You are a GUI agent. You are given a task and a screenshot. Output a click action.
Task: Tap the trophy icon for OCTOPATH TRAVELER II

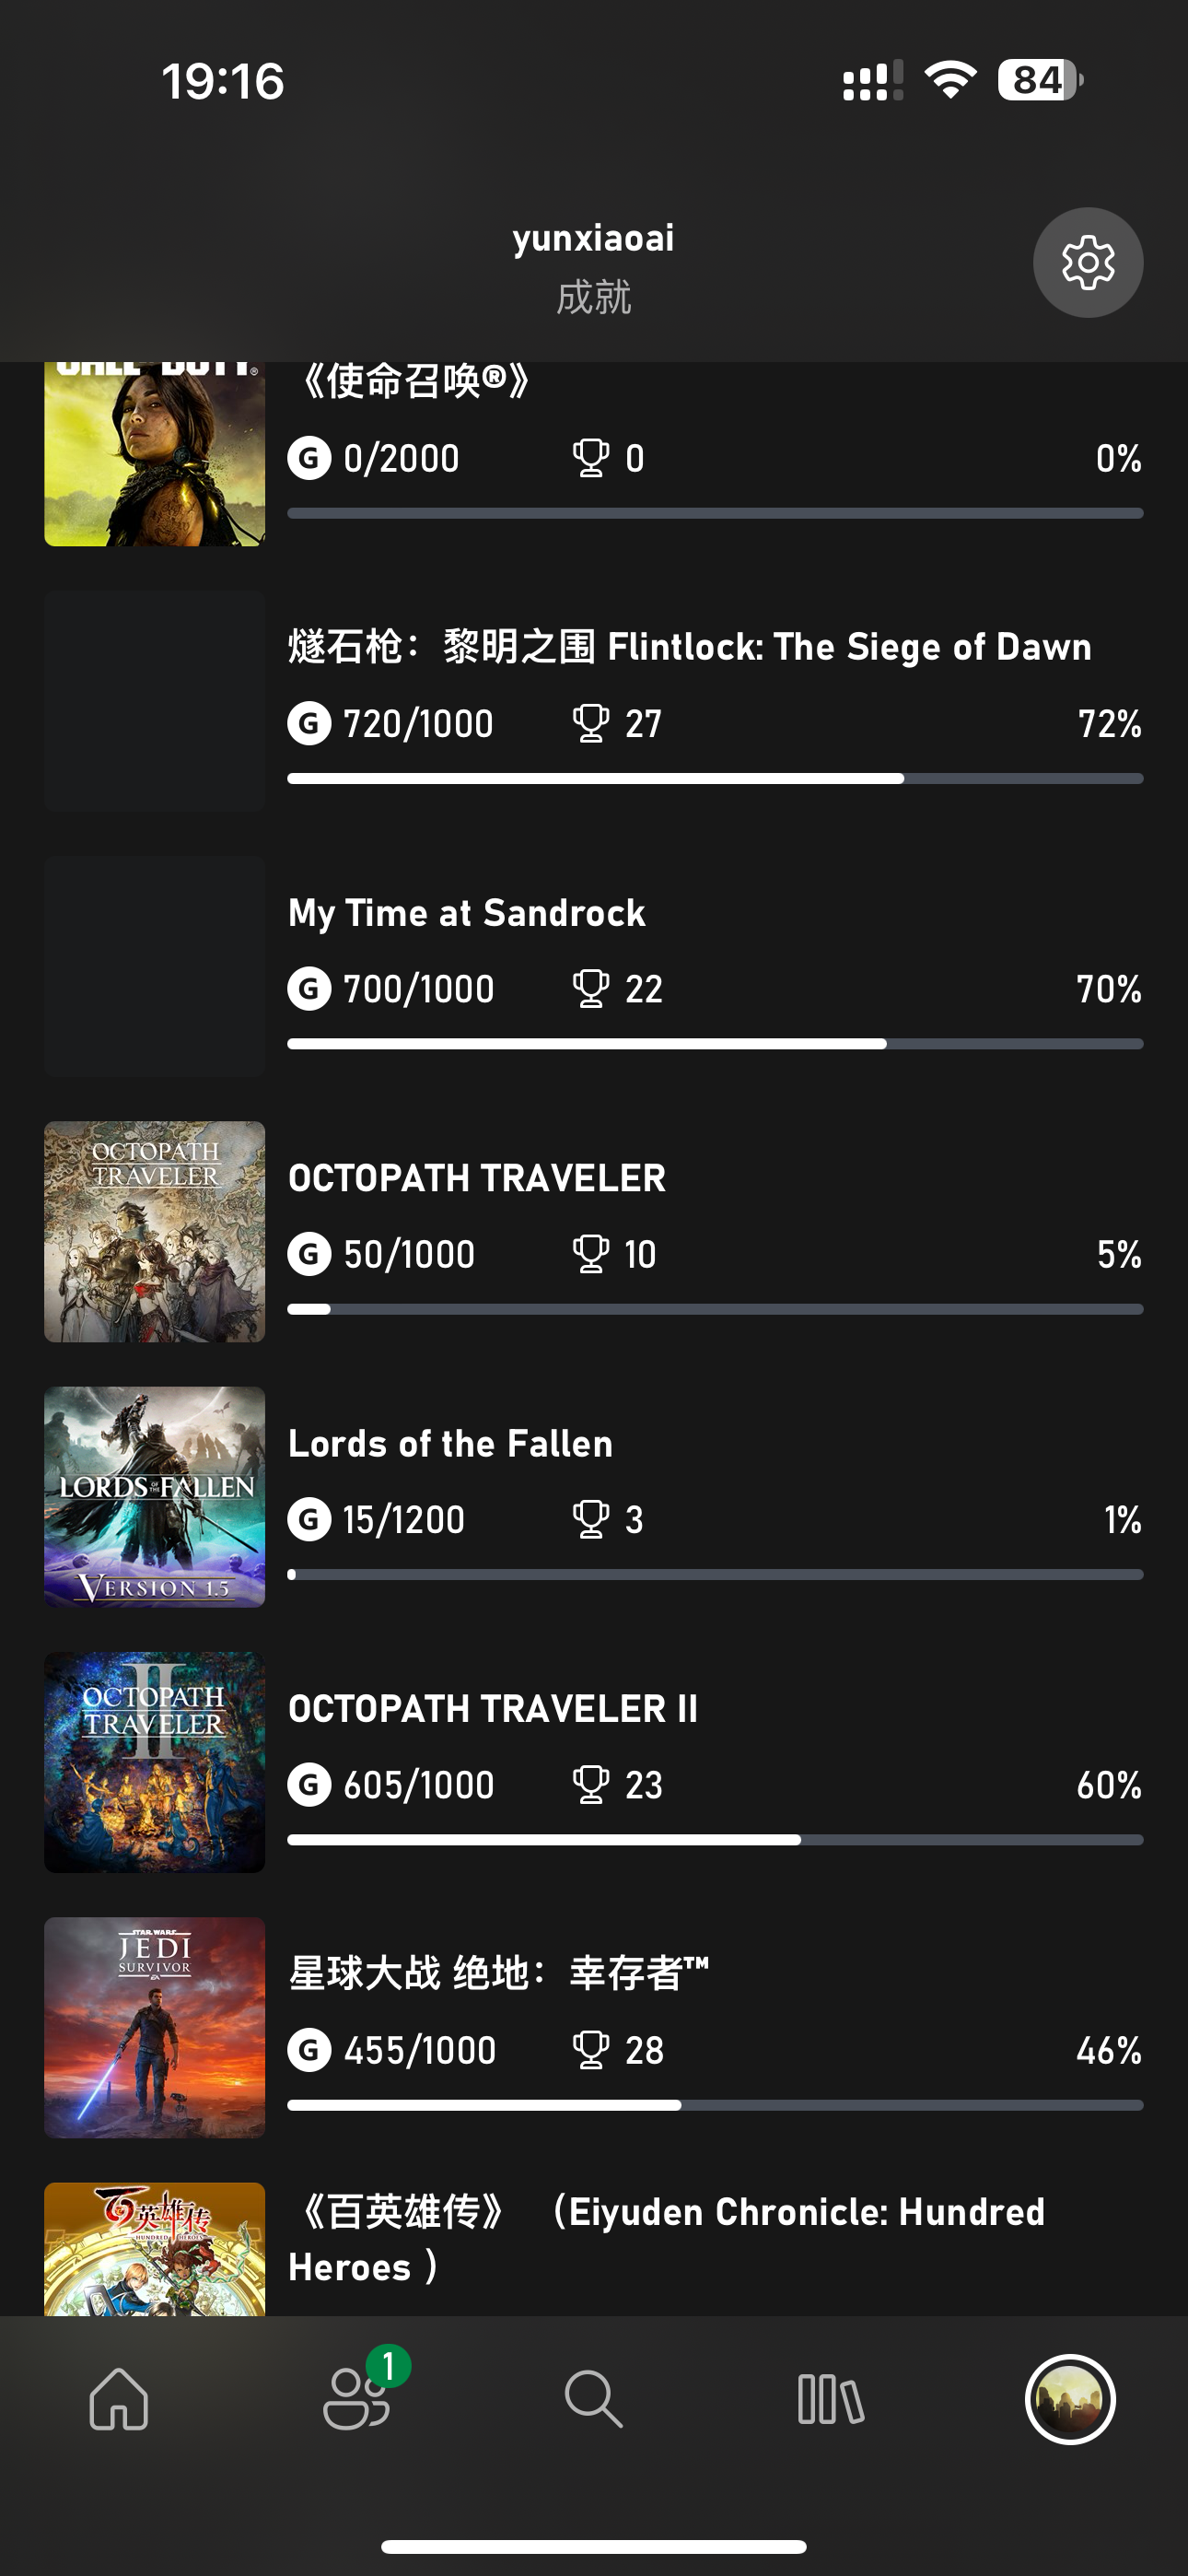click(590, 1785)
